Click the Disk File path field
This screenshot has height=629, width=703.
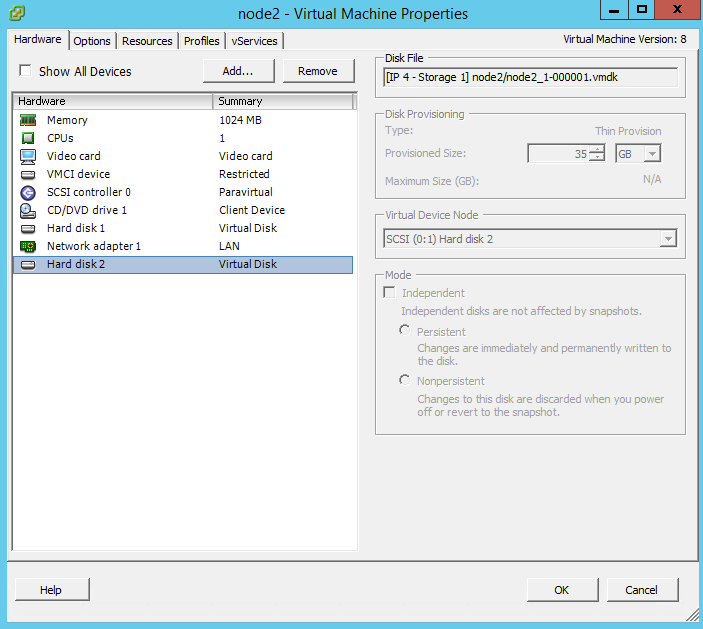530,77
